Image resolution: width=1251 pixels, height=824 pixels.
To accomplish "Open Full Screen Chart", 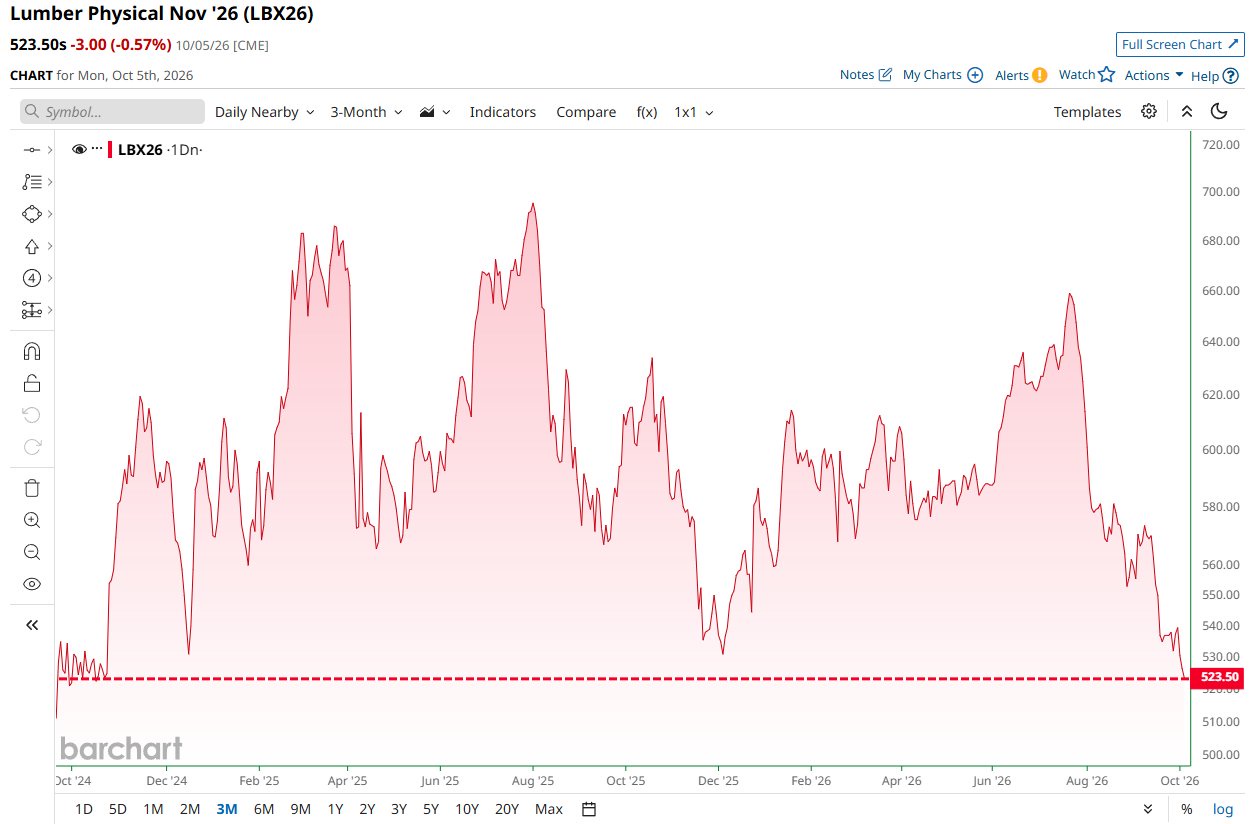I will click(1178, 45).
